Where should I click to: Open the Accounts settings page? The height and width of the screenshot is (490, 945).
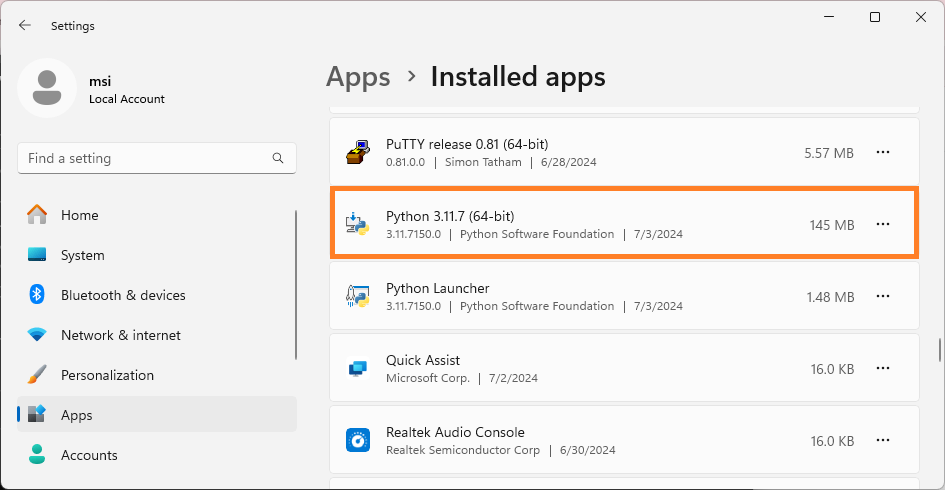point(89,455)
